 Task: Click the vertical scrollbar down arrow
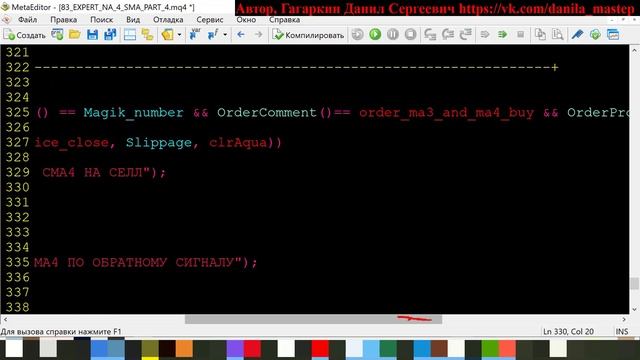634,309
